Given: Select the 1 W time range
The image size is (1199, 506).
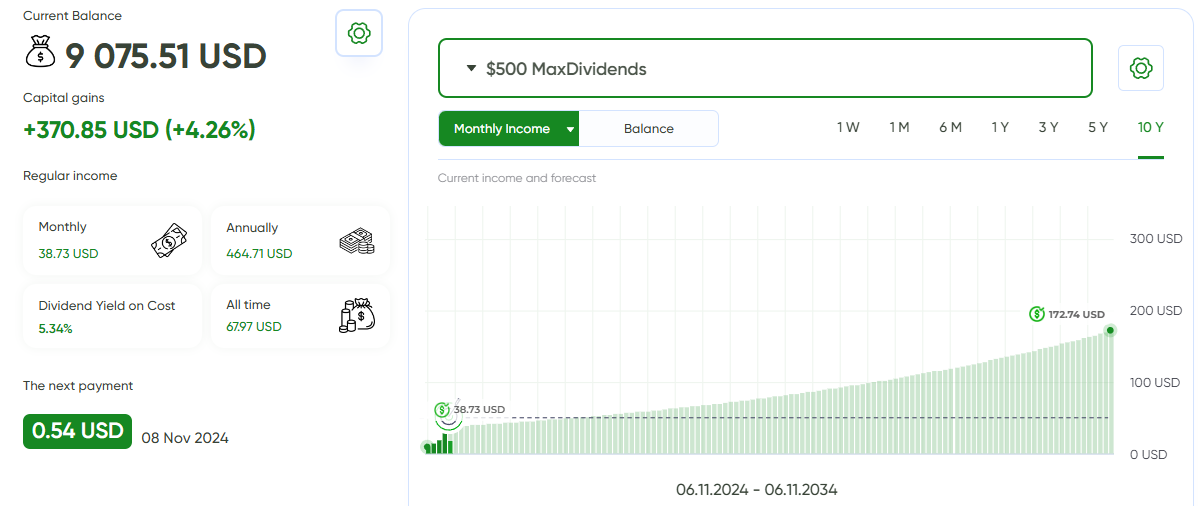Looking at the screenshot, I should click(x=848, y=128).
